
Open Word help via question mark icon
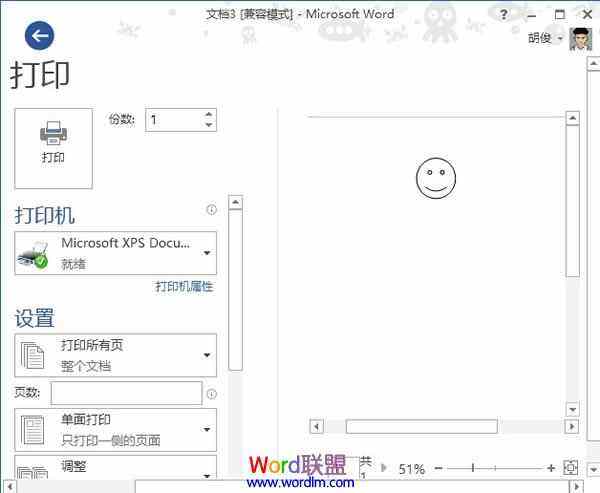click(504, 15)
